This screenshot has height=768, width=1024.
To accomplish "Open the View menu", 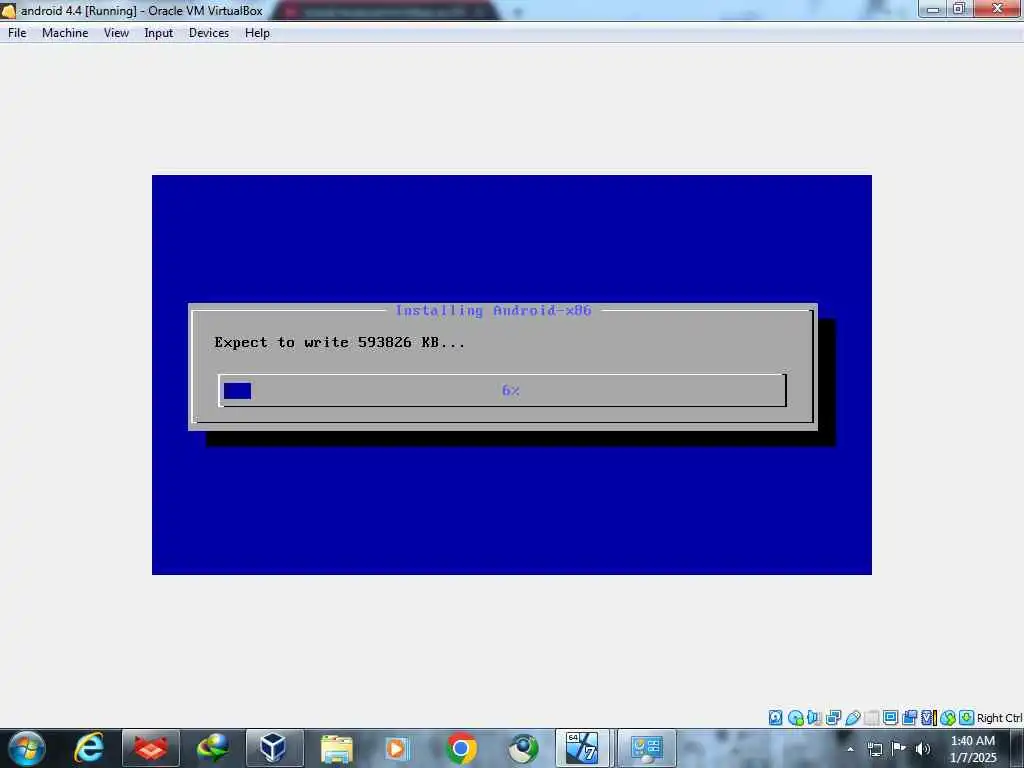I will pos(116,33).
